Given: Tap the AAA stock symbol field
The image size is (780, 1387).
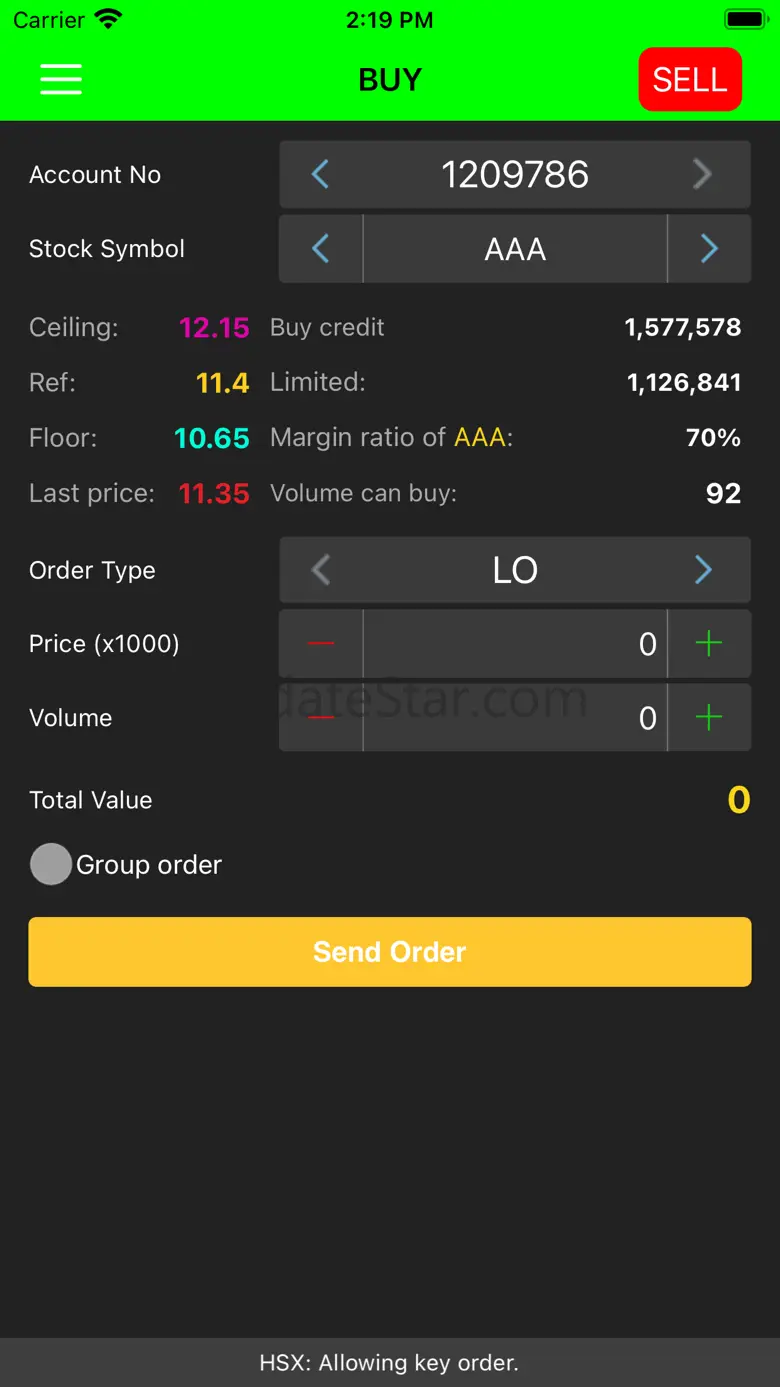Looking at the screenshot, I should click(515, 248).
